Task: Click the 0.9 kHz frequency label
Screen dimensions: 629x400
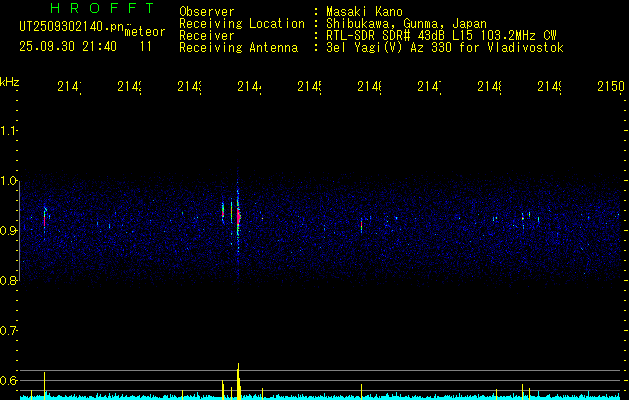Action: coord(10,231)
